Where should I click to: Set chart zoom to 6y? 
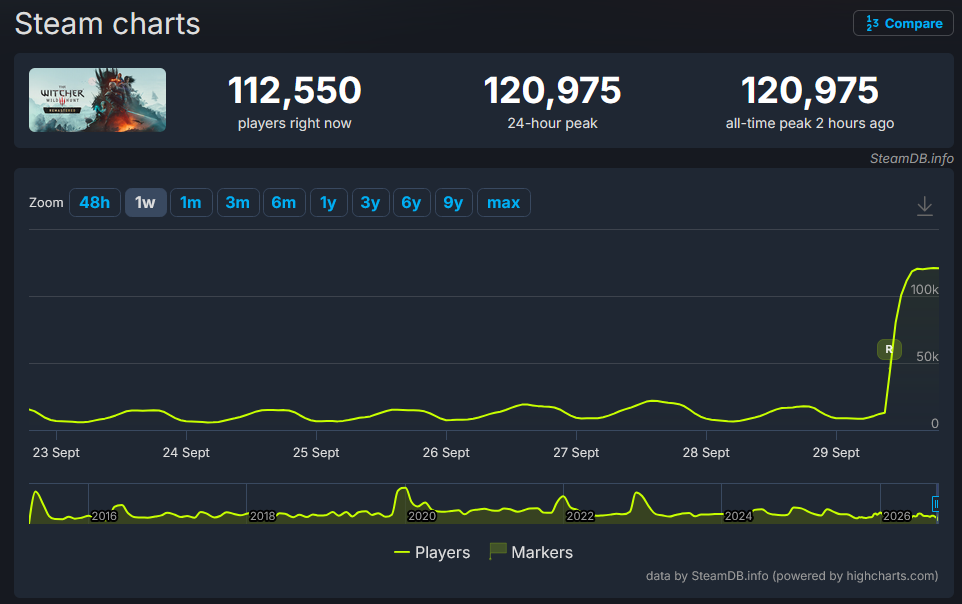[411, 203]
